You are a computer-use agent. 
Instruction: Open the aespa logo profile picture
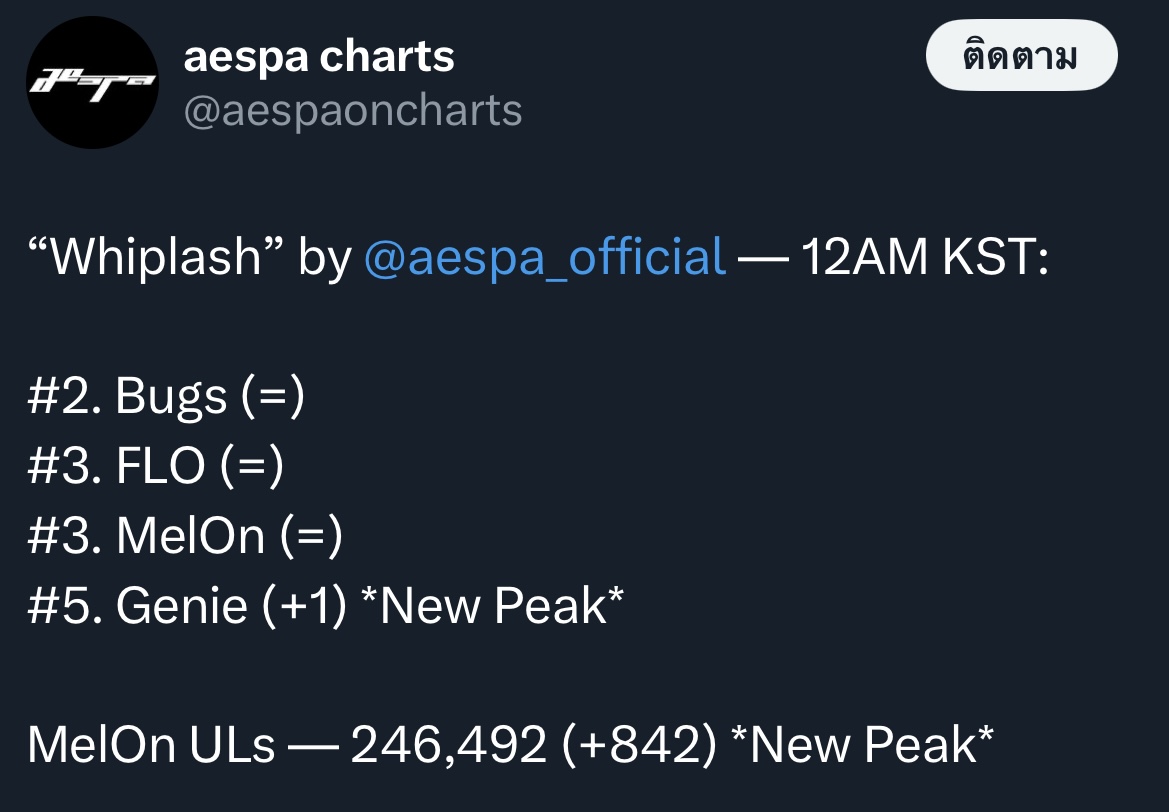click(92, 82)
